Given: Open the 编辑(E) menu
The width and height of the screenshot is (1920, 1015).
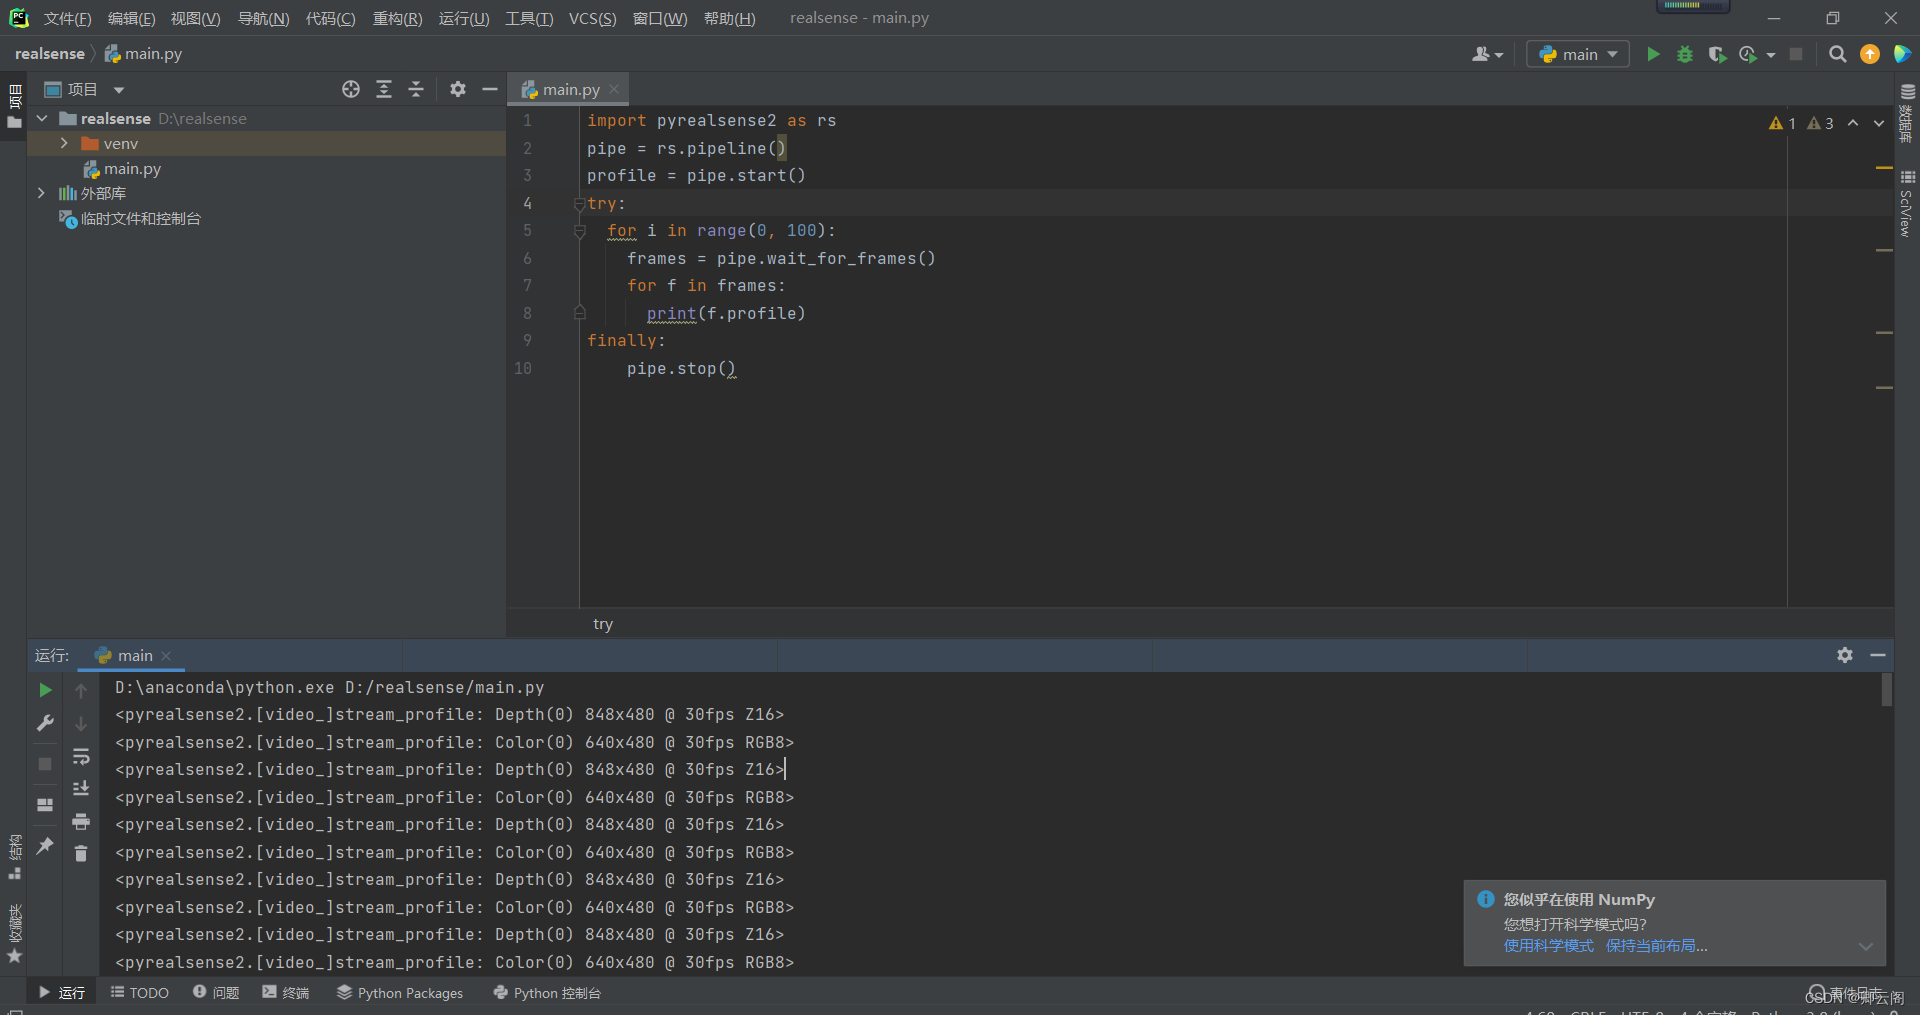Looking at the screenshot, I should 131,18.
